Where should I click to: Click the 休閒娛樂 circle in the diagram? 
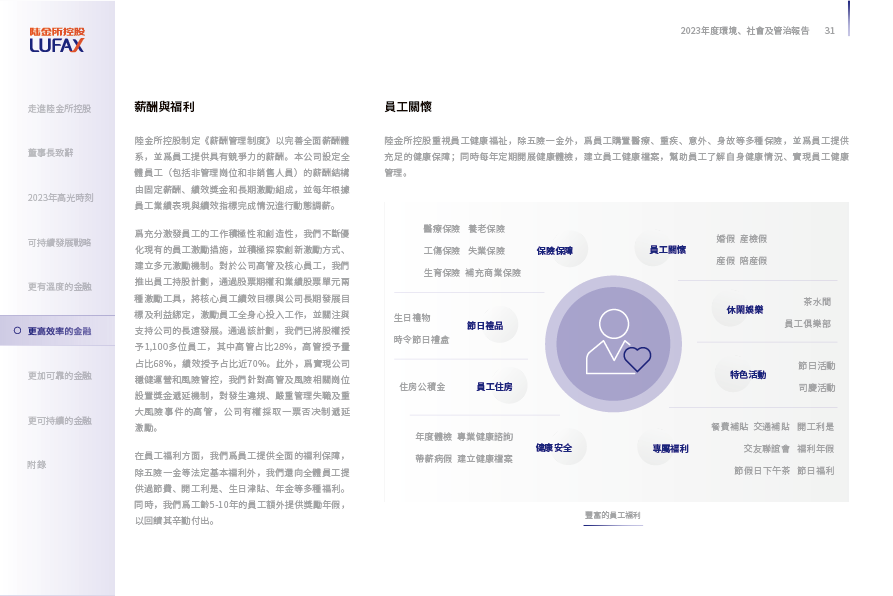(745, 310)
